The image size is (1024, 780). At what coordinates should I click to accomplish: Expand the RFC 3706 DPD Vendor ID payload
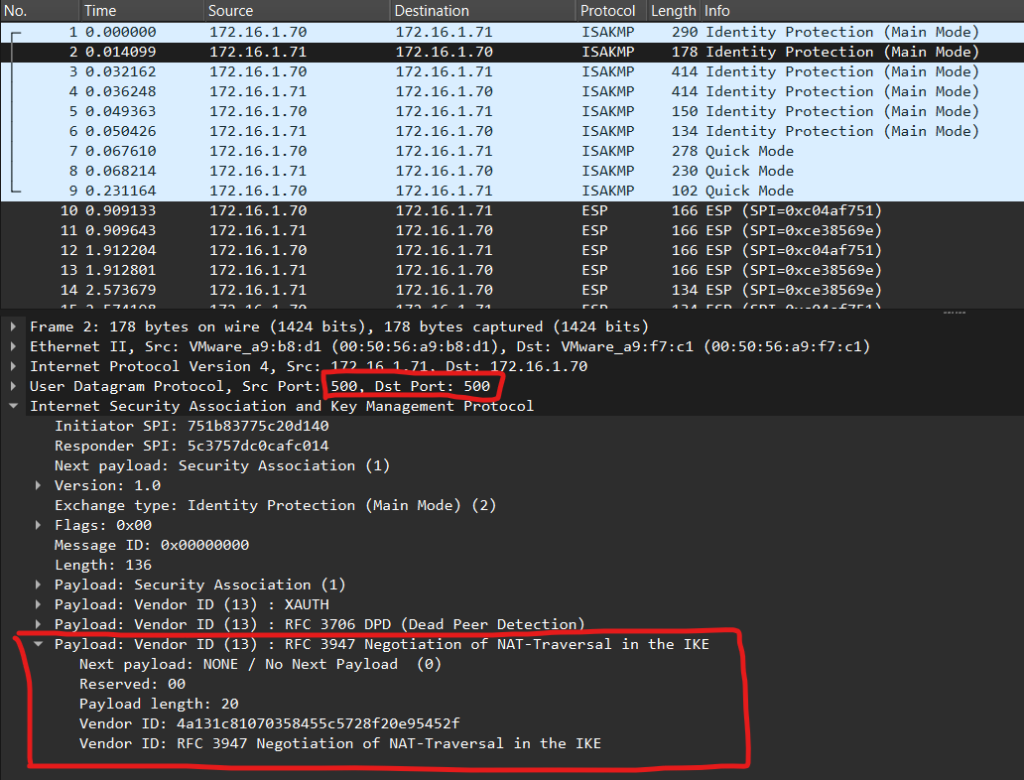[38, 625]
